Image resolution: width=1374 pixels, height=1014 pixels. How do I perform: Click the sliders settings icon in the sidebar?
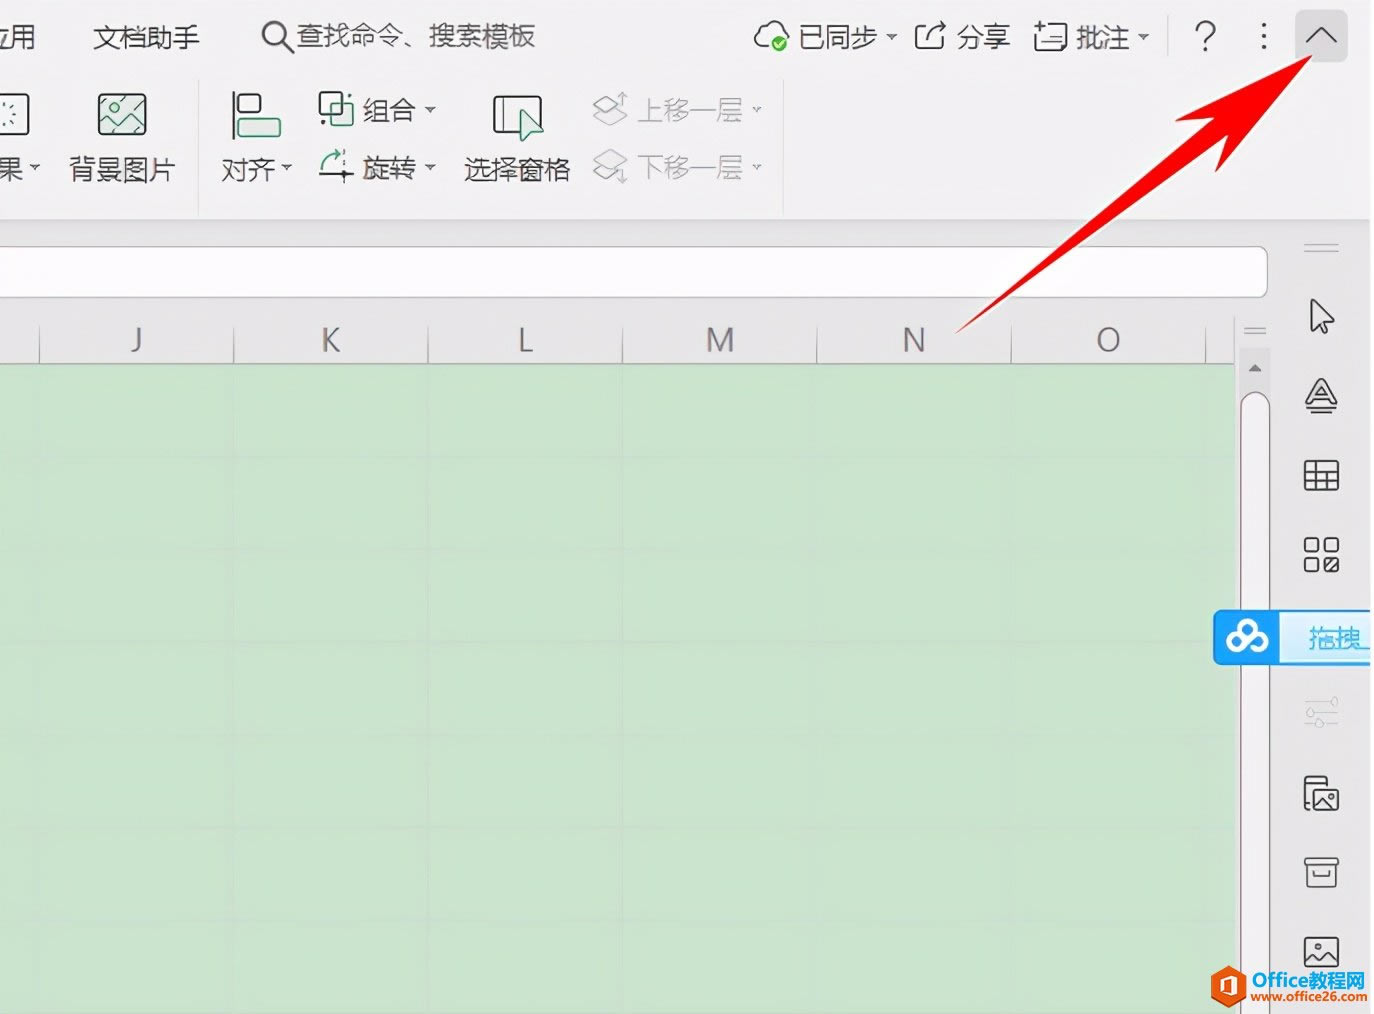pos(1321,713)
